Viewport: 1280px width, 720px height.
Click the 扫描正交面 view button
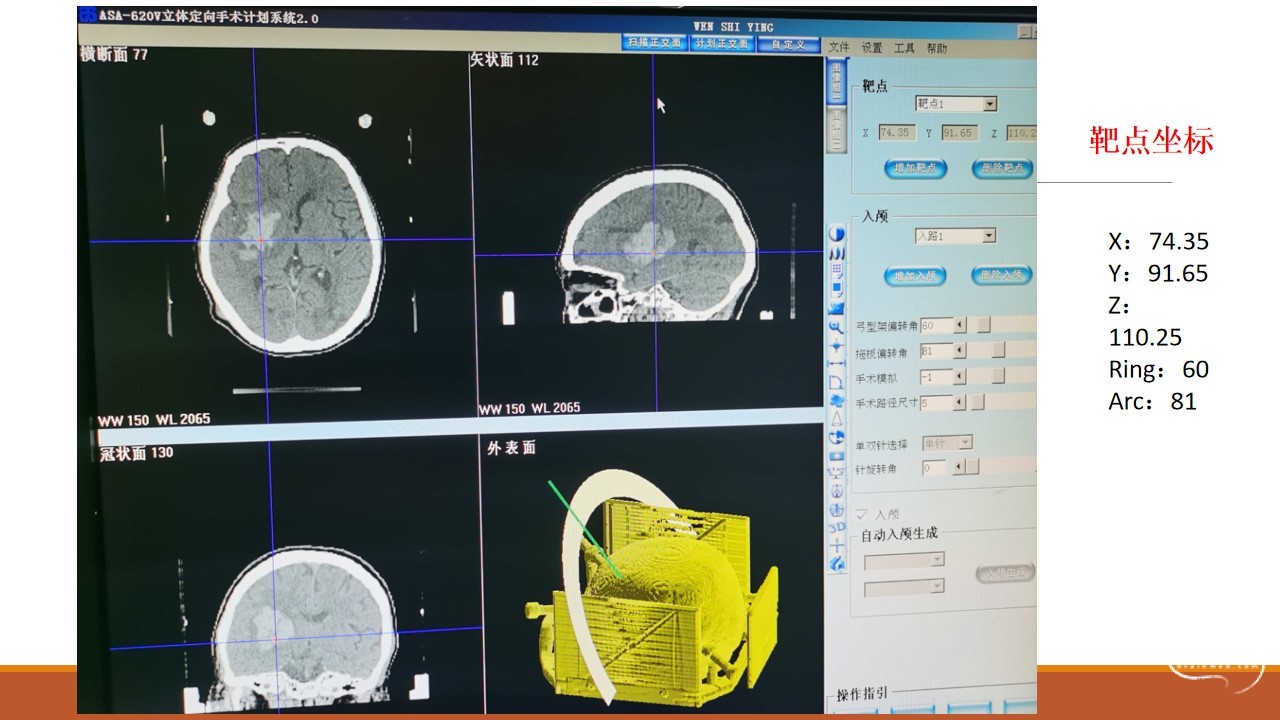[653, 43]
